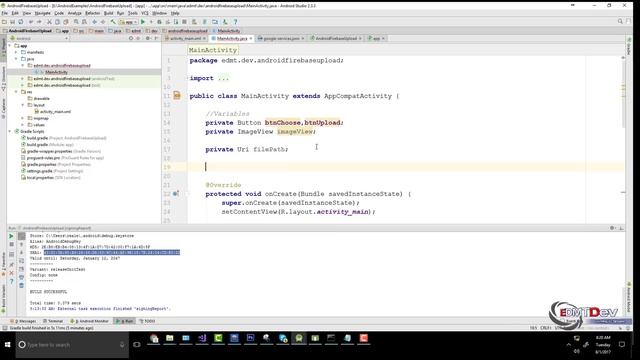Select activity_main.xml in project tree
Screen dimensions: 640x360
55,111
